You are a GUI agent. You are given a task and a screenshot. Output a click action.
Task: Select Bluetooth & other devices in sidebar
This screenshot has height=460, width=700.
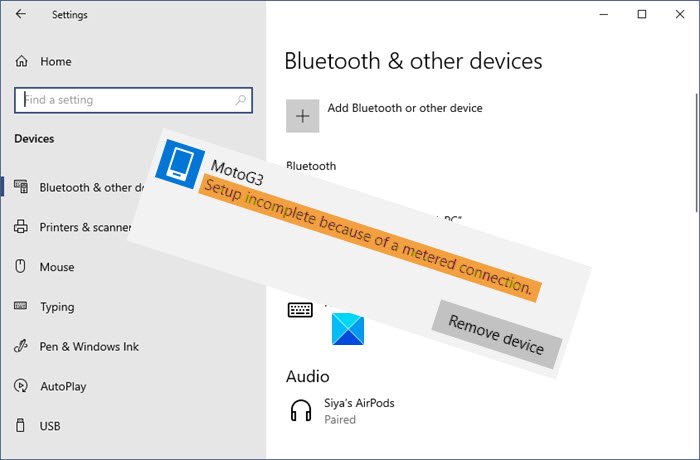(x=78, y=187)
